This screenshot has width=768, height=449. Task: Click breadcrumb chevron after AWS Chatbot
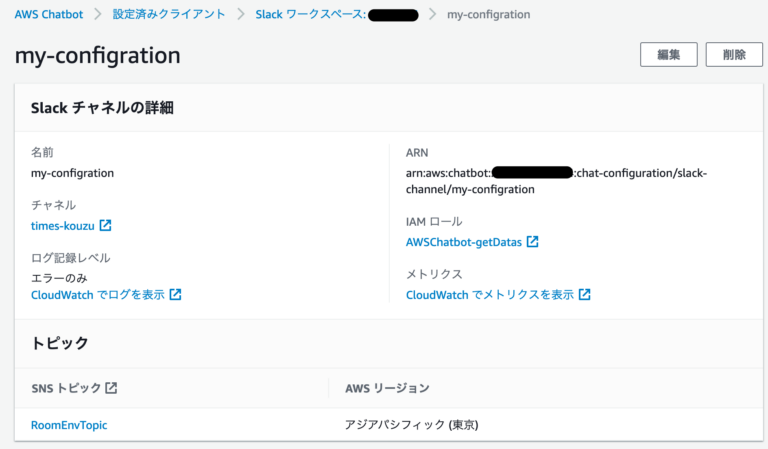[98, 14]
